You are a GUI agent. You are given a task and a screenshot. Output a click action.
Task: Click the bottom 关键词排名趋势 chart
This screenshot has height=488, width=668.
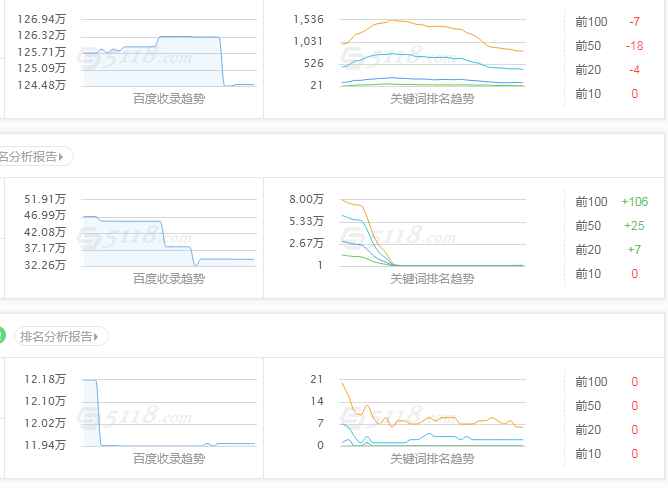432,412
